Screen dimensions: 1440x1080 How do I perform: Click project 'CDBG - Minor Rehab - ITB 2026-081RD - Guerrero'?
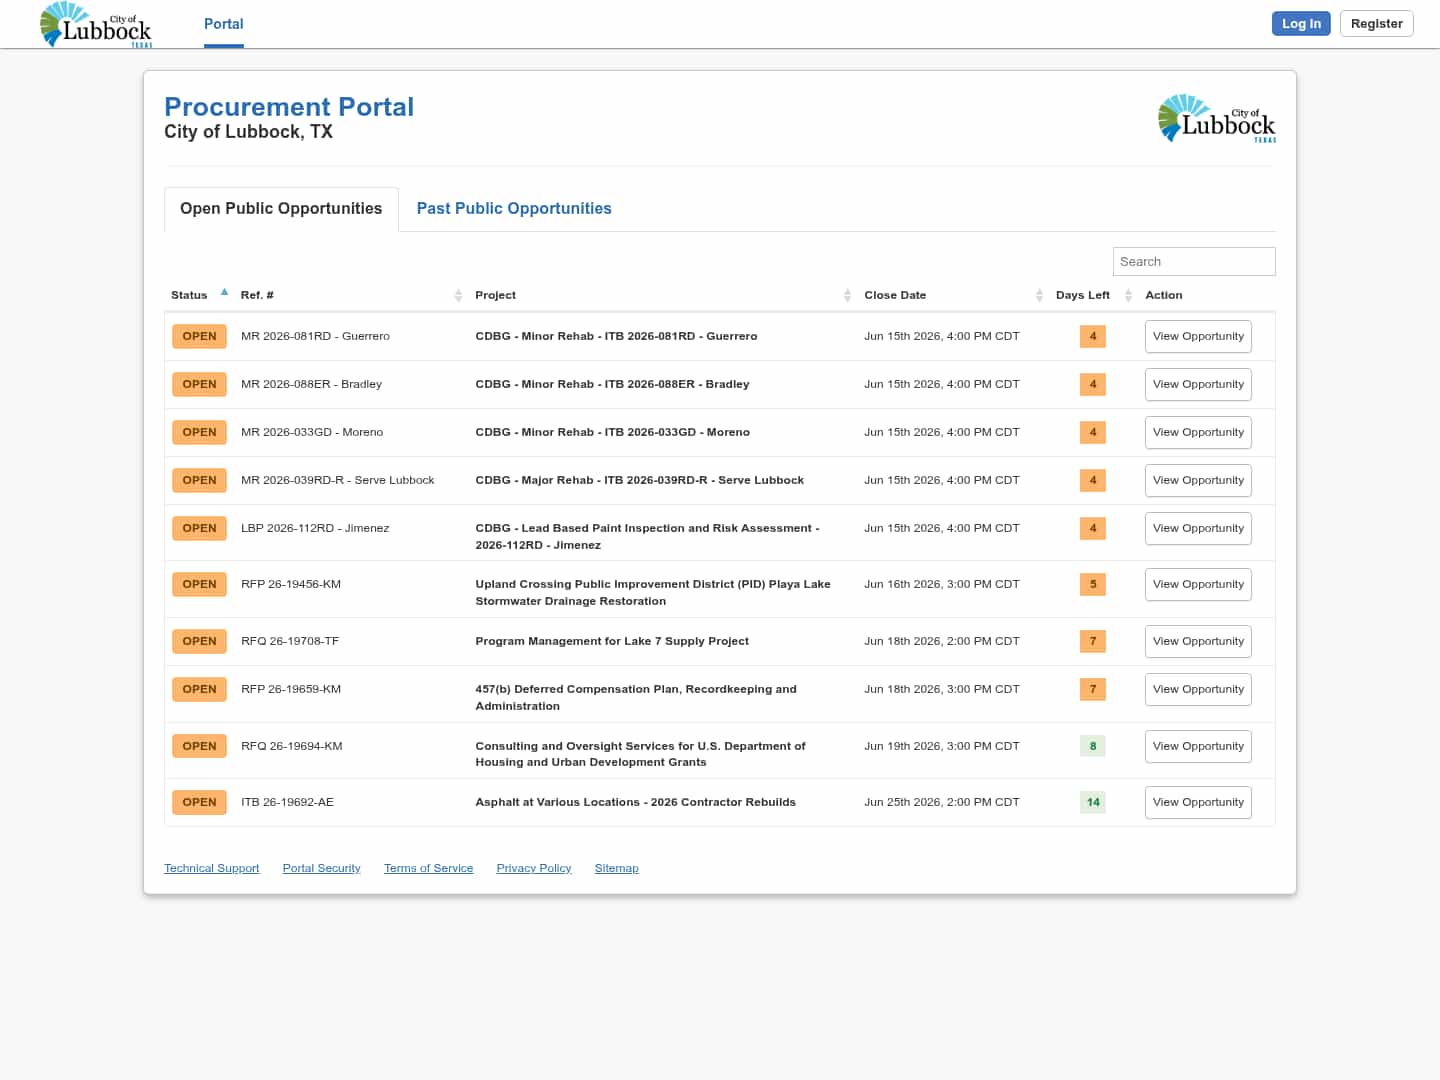click(616, 337)
